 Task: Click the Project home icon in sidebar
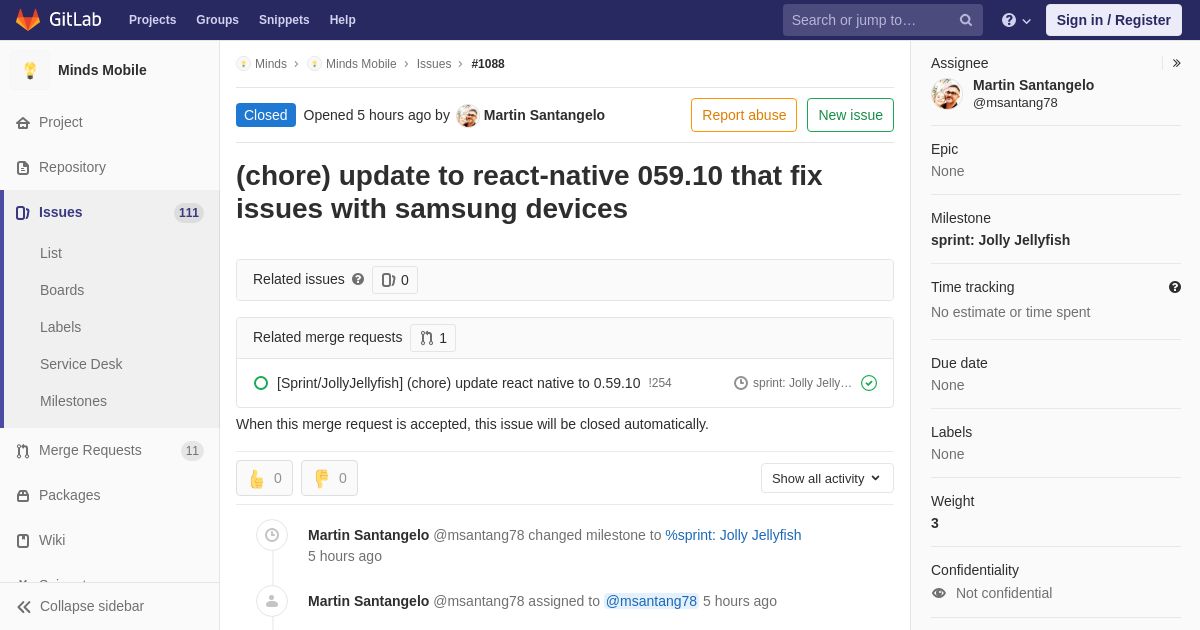pyautogui.click(x=23, y=122)
